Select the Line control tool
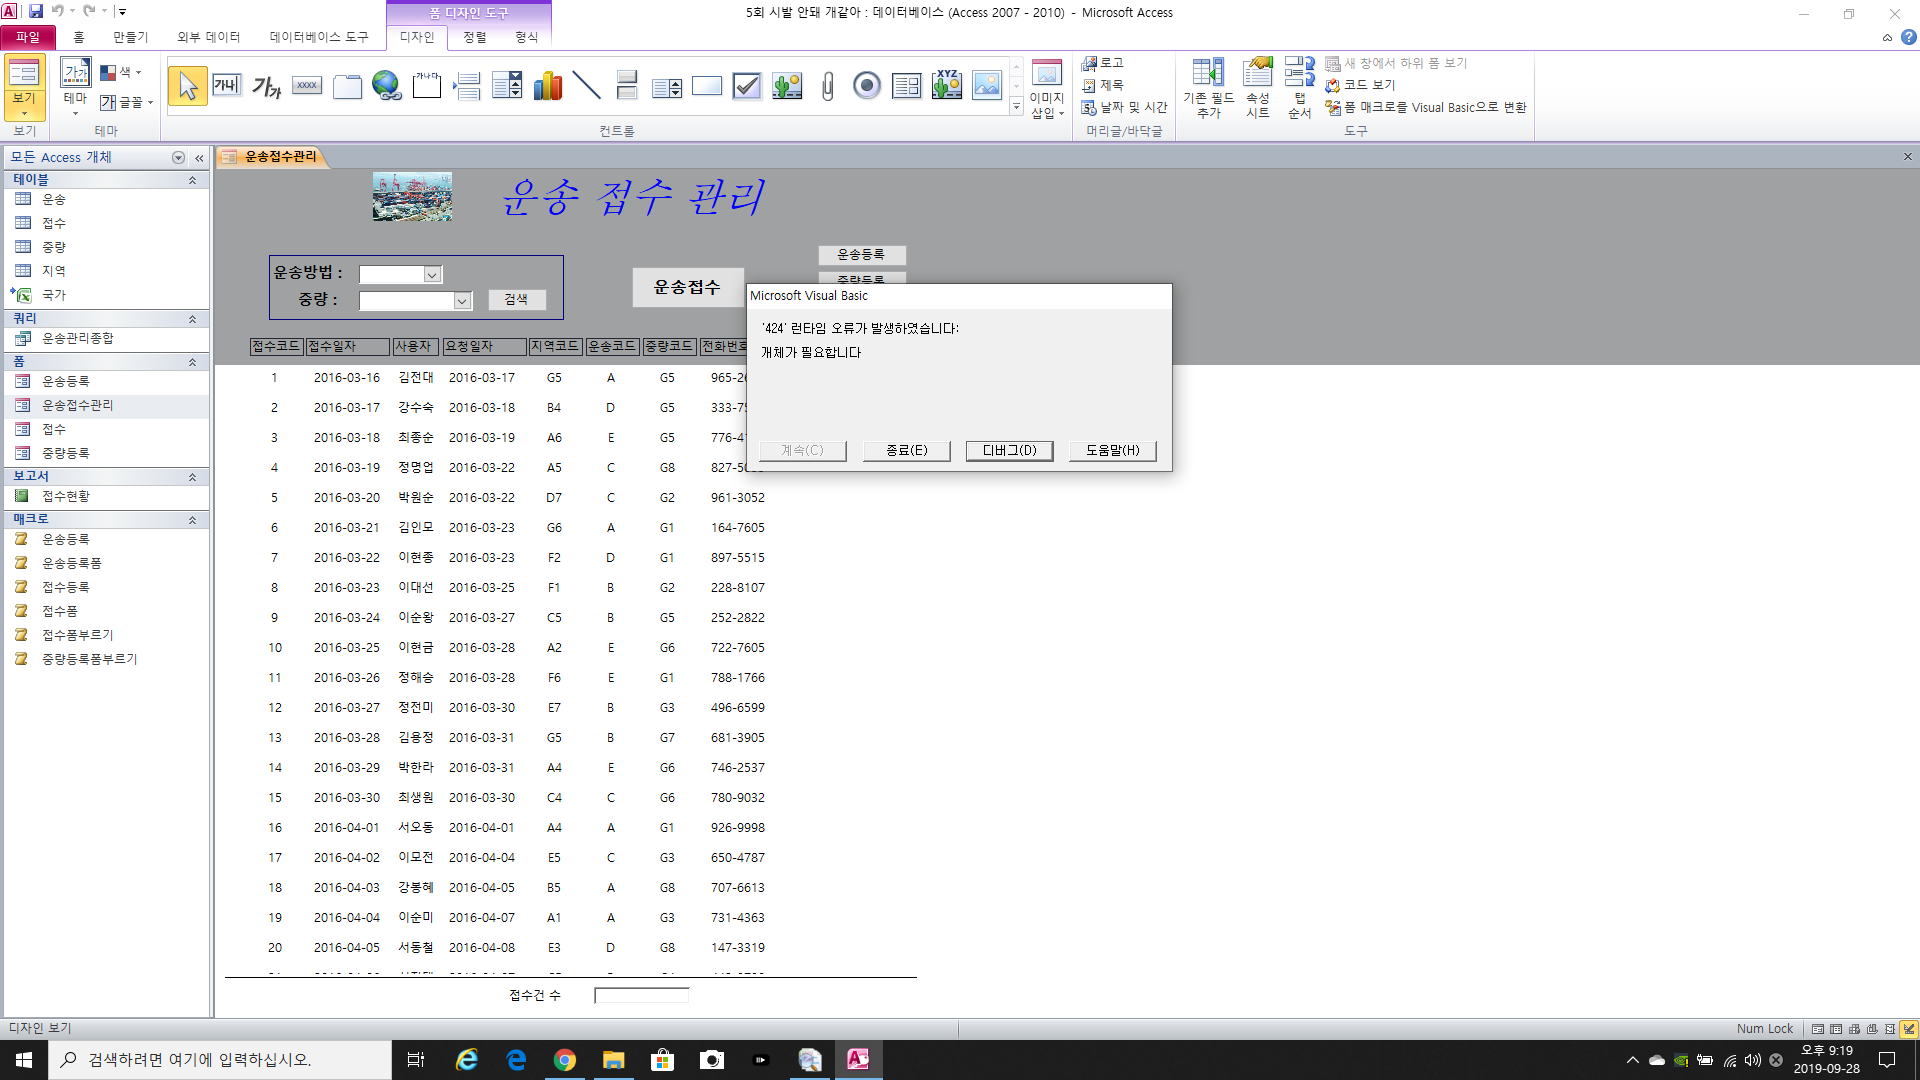1920x1080 pixels. 587,86
